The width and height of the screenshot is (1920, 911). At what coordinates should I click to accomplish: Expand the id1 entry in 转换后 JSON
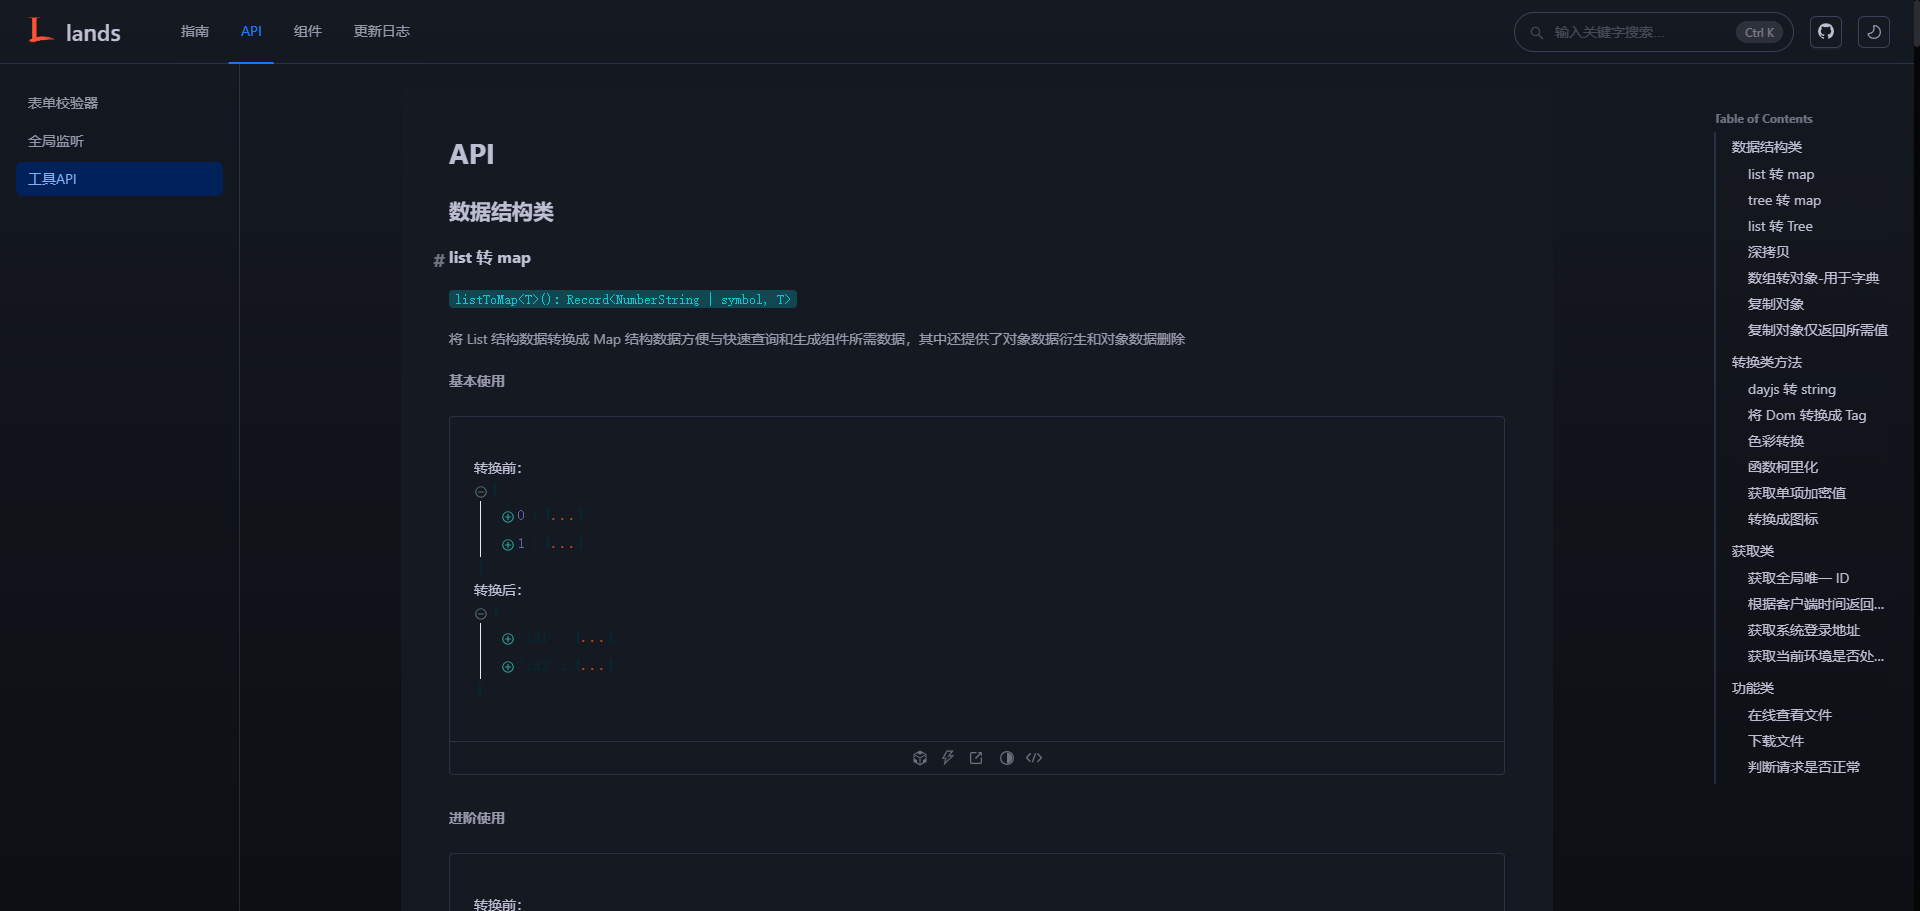pyautogui.click(x=508, y=639)
